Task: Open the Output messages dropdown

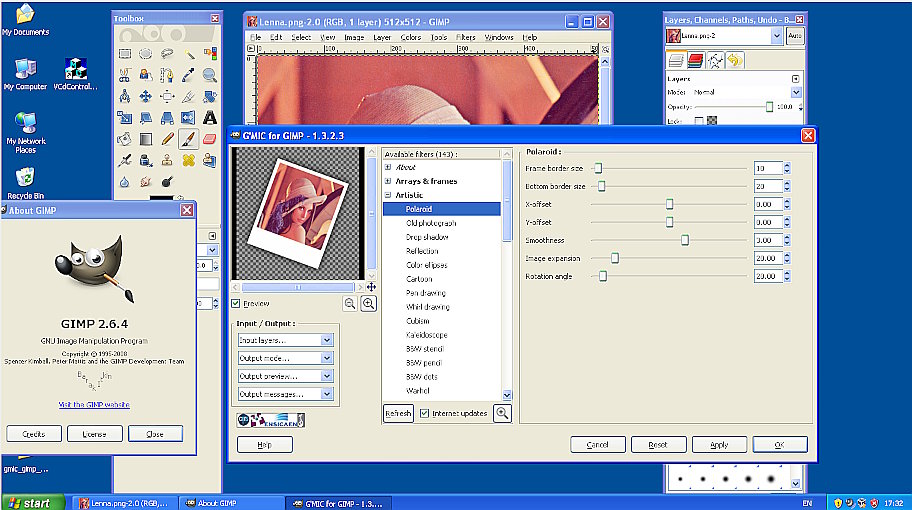Action: [285, 394]
